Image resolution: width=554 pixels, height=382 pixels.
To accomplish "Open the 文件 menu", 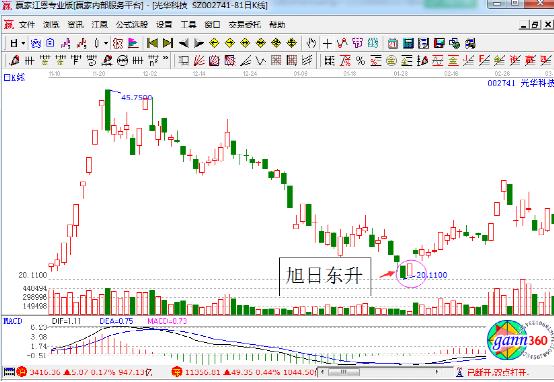I will point(27,25).
